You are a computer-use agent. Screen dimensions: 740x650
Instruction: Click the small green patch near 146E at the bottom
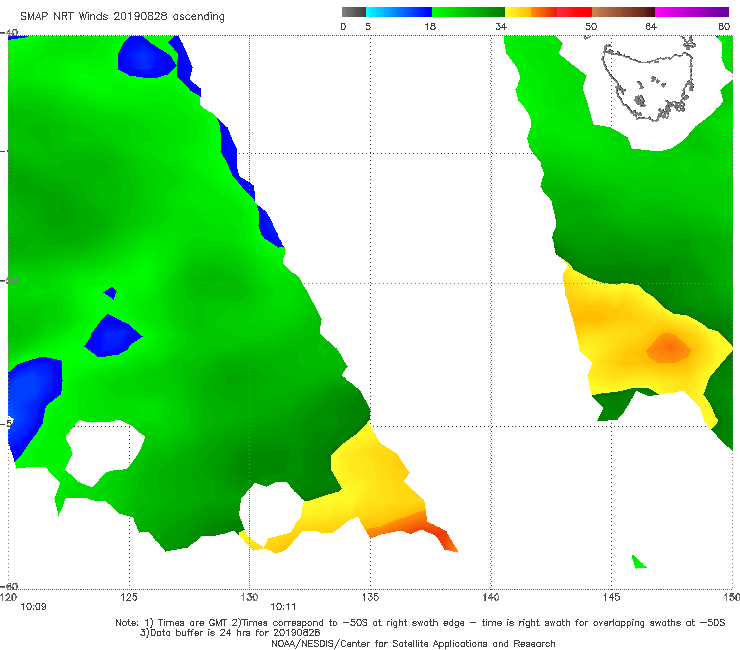click(x=639, y=562)
